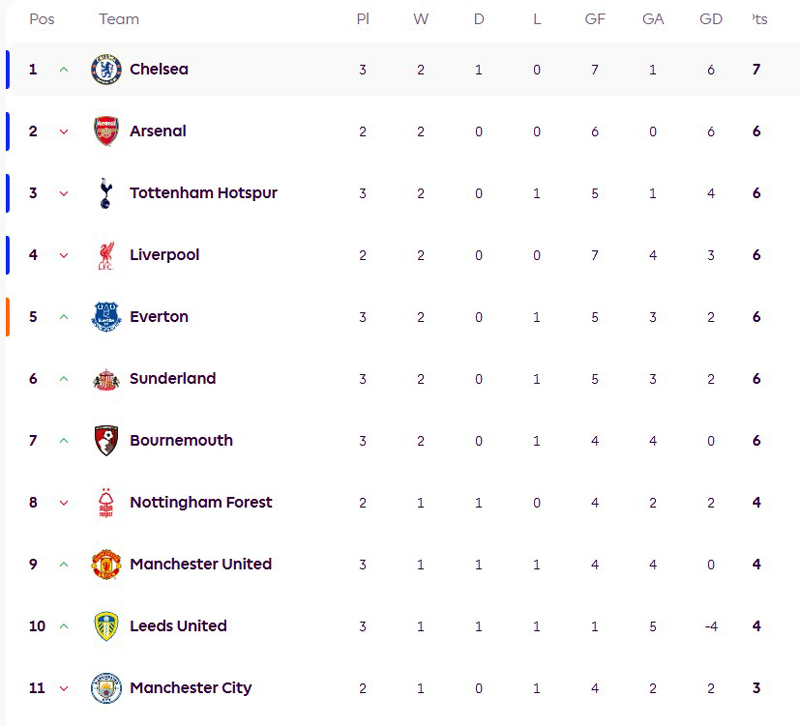Click the Manchester United crest icon

pos(106,565)
